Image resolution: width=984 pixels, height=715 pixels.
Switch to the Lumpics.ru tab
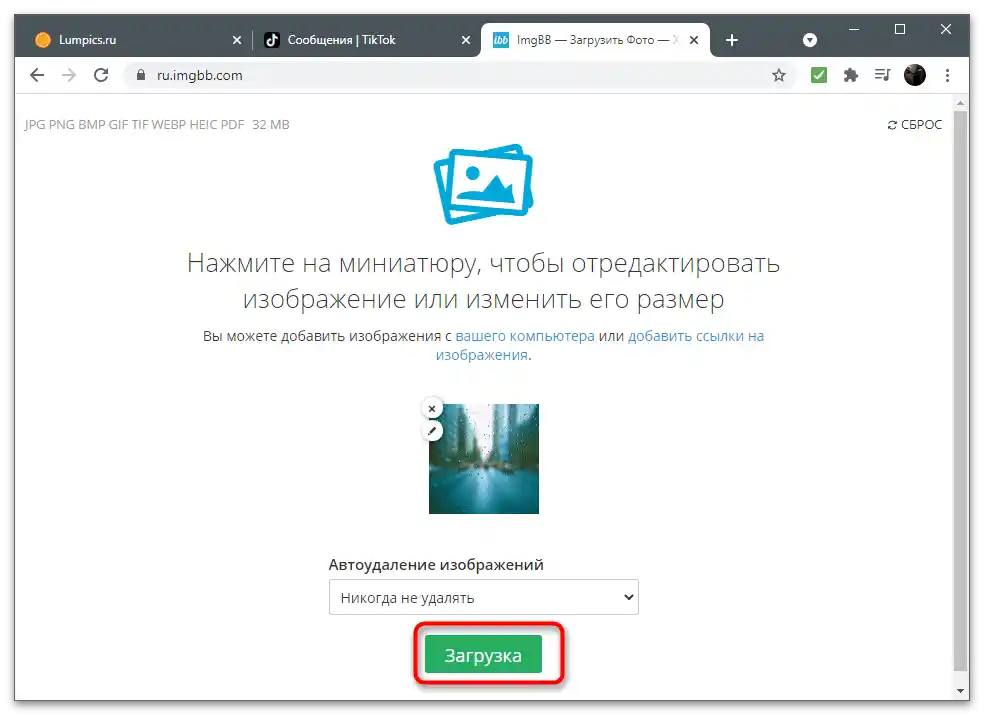pyautogui.click(x=134, y=40)
